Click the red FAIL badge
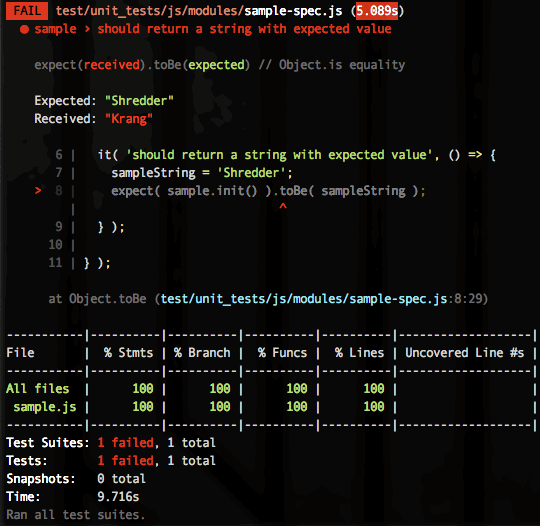 pyautogui.click(x=27, y=11)
